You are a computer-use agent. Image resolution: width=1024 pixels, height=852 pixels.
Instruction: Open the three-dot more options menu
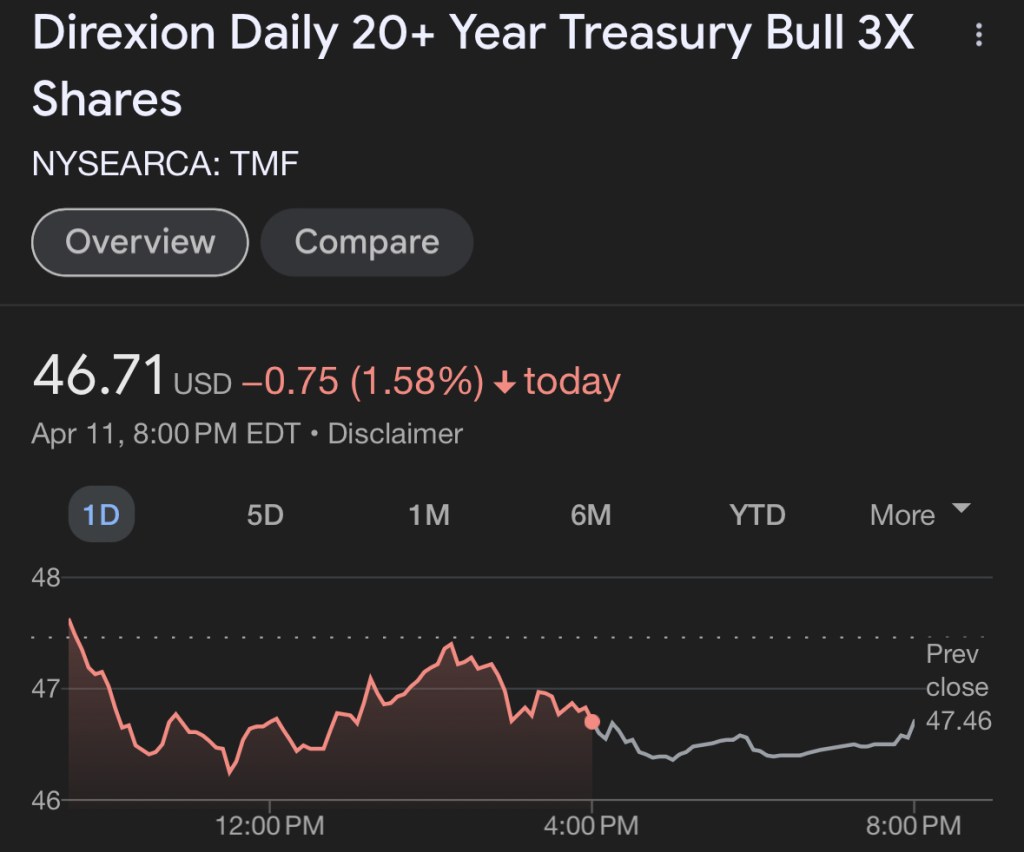pyautogui.click(x=978, y=37)
